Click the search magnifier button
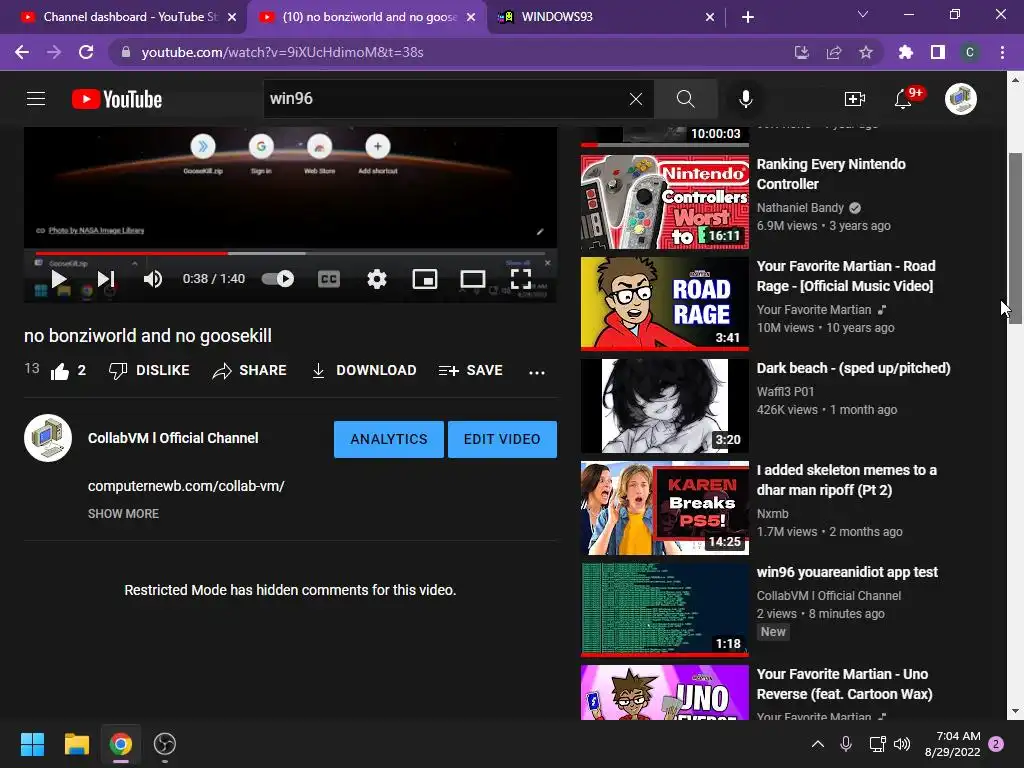 pos(685,99)
